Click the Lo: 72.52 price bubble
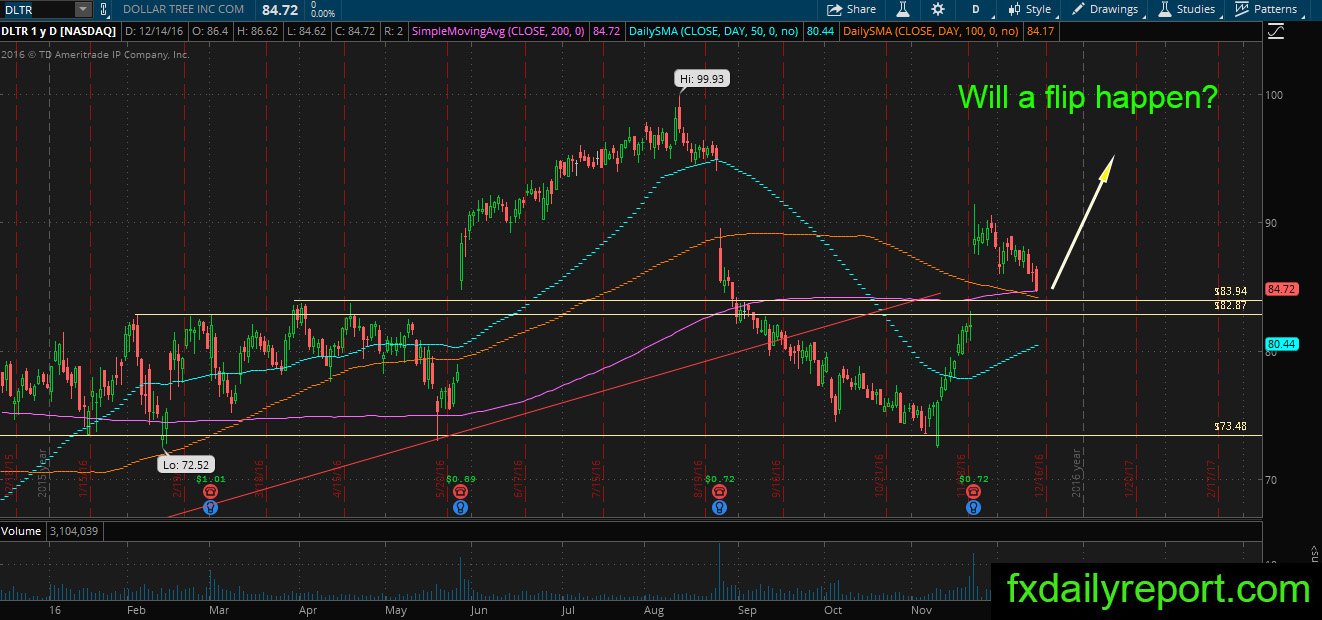This screenshot has width=1322, height=620. 186,465
